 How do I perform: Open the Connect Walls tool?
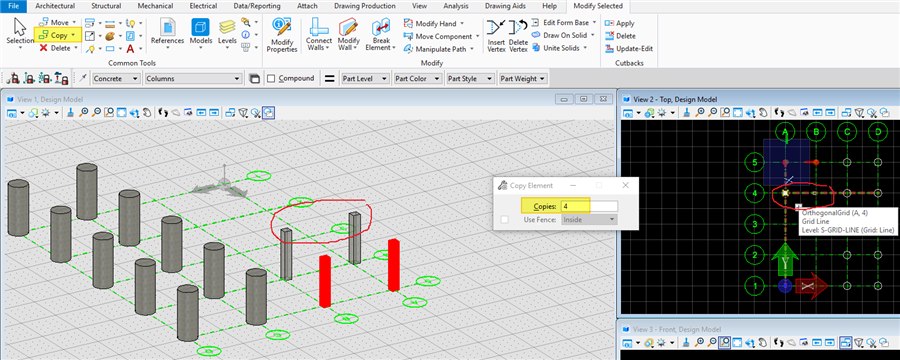(319, 34)
